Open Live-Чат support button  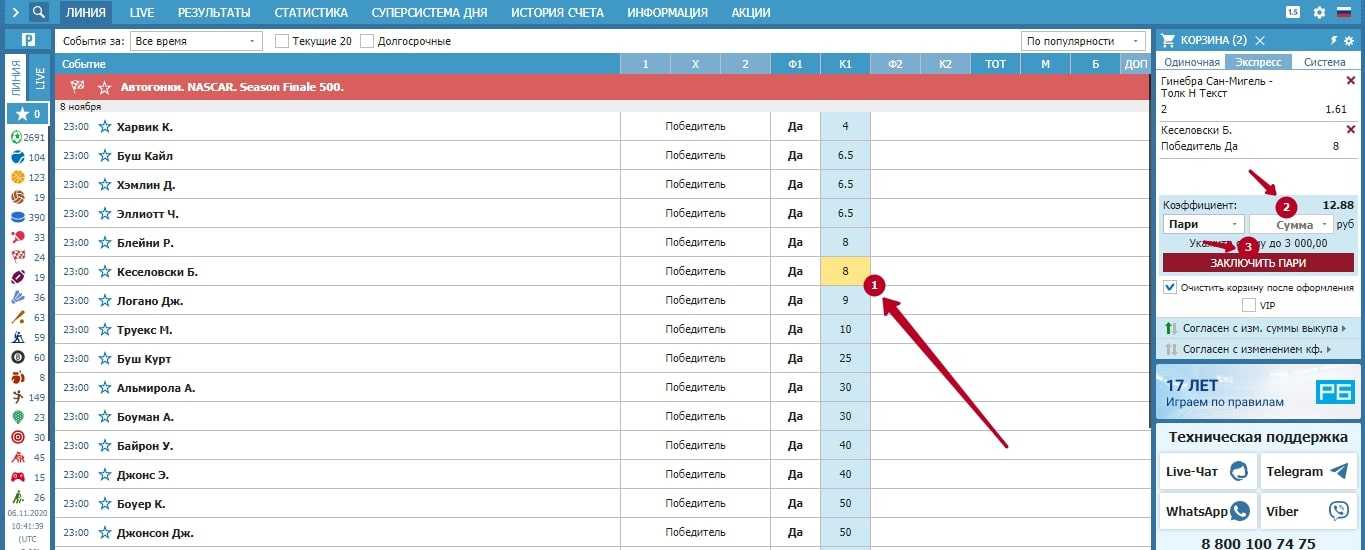coord(1208,472)
